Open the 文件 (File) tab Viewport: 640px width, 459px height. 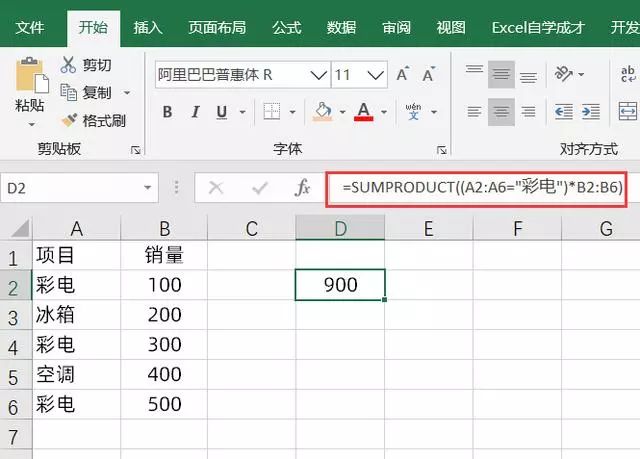pyautogui.click(x=29, y=28)
